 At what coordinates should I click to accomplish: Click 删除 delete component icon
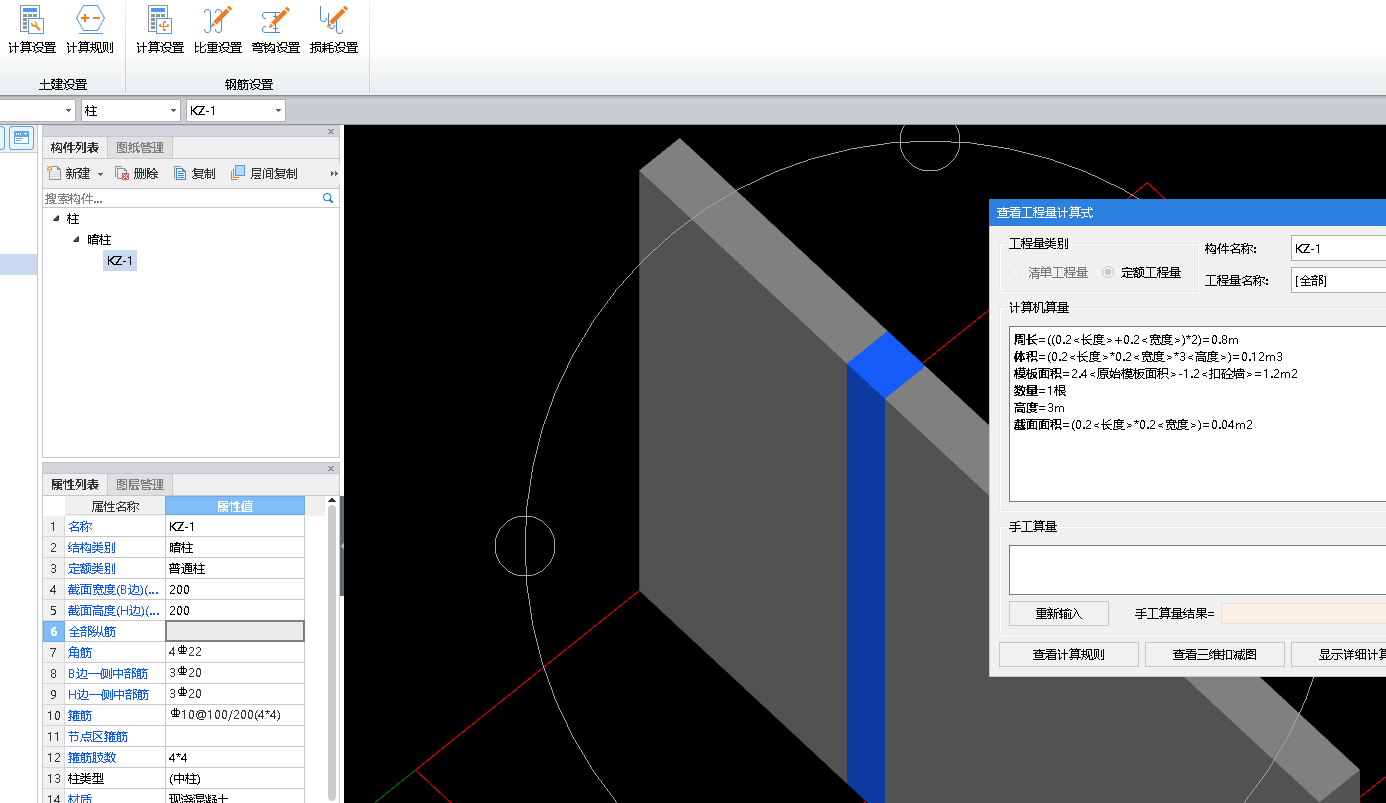[x=122, y=173]
